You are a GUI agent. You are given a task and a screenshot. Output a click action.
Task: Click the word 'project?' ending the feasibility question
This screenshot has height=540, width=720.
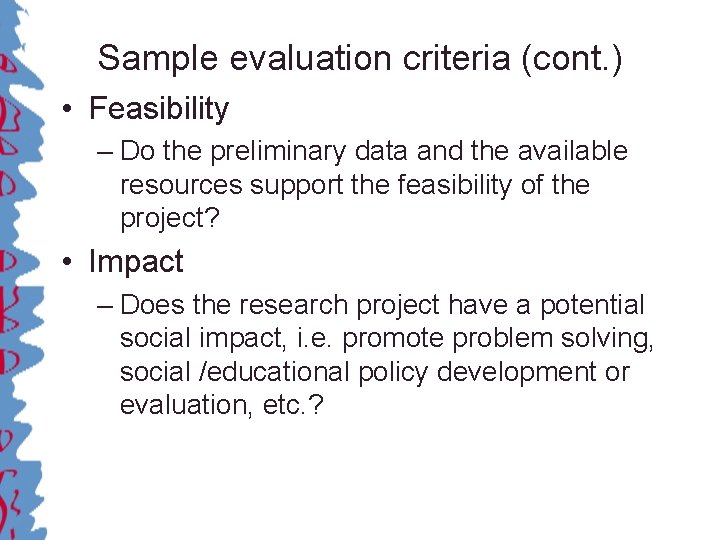170,219
